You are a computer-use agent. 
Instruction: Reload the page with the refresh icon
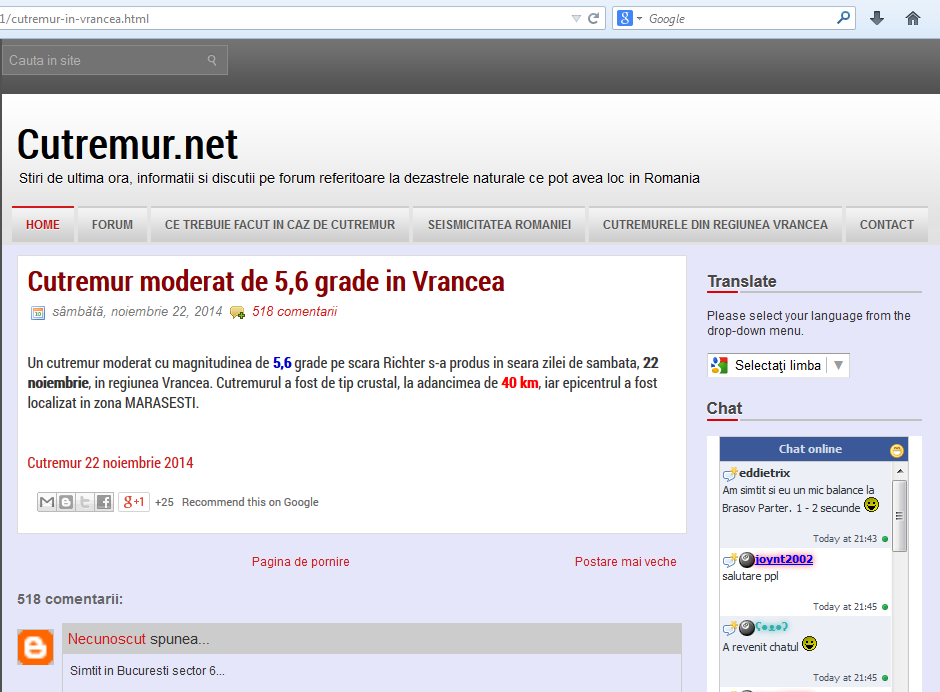[x=593, y=19]
